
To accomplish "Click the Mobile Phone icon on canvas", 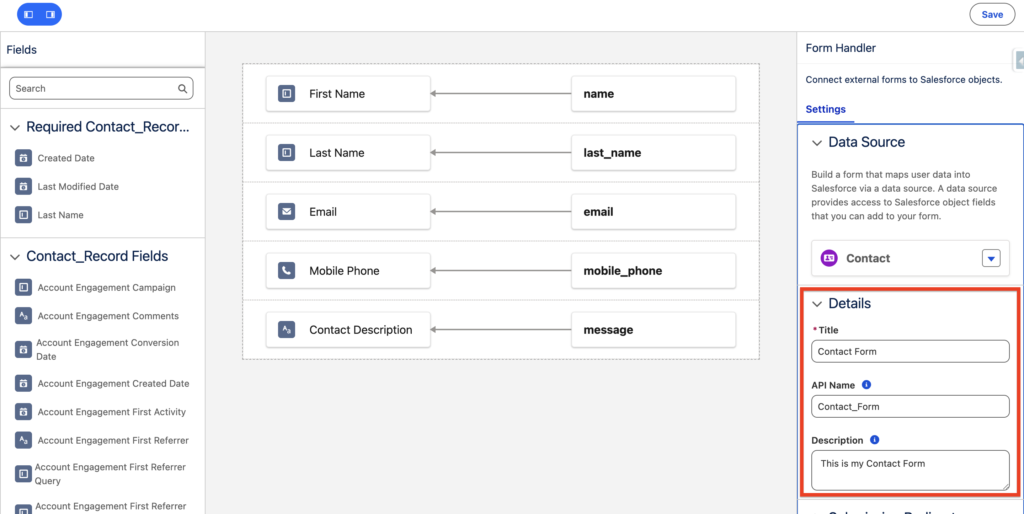I will [x=286, y=271].
